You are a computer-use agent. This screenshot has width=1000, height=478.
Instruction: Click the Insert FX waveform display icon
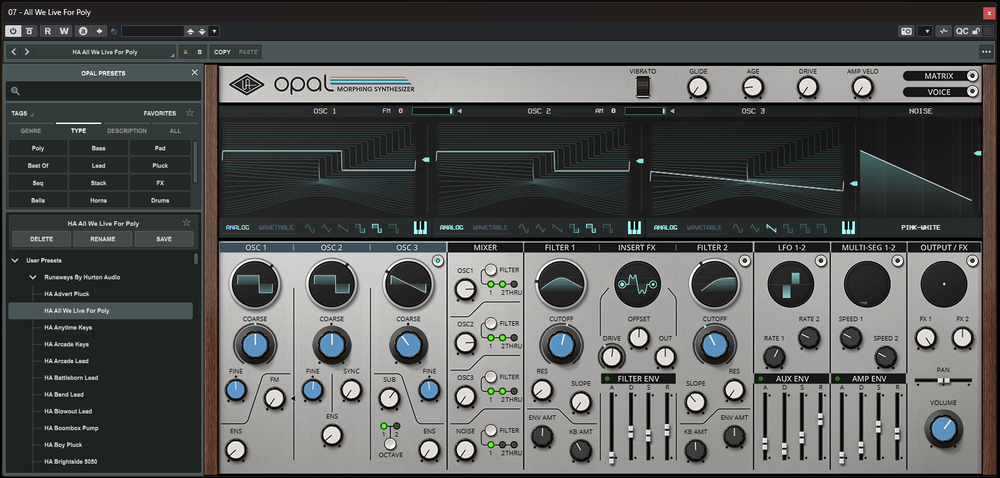638,284
